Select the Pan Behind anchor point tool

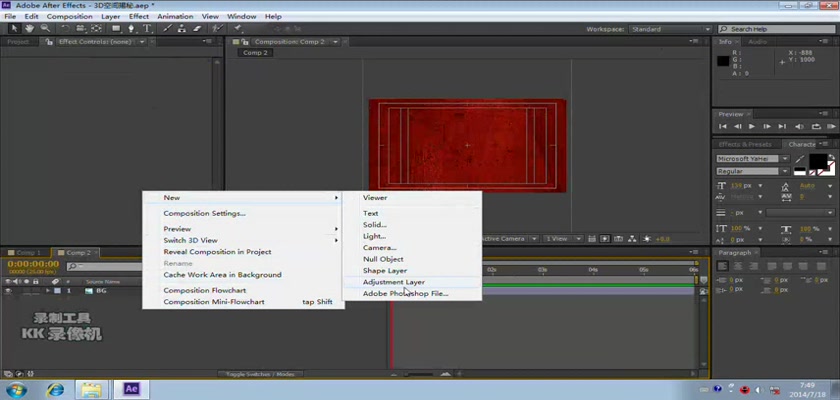(96, 29)
